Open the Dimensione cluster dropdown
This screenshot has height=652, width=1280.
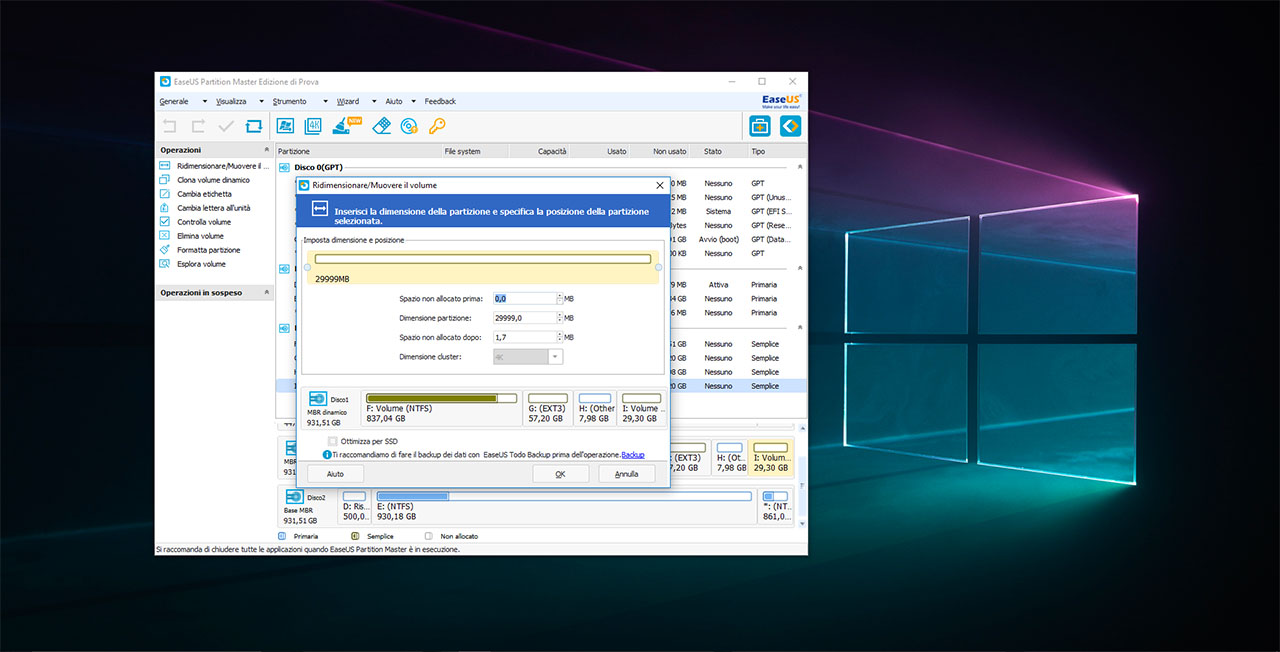555,356
